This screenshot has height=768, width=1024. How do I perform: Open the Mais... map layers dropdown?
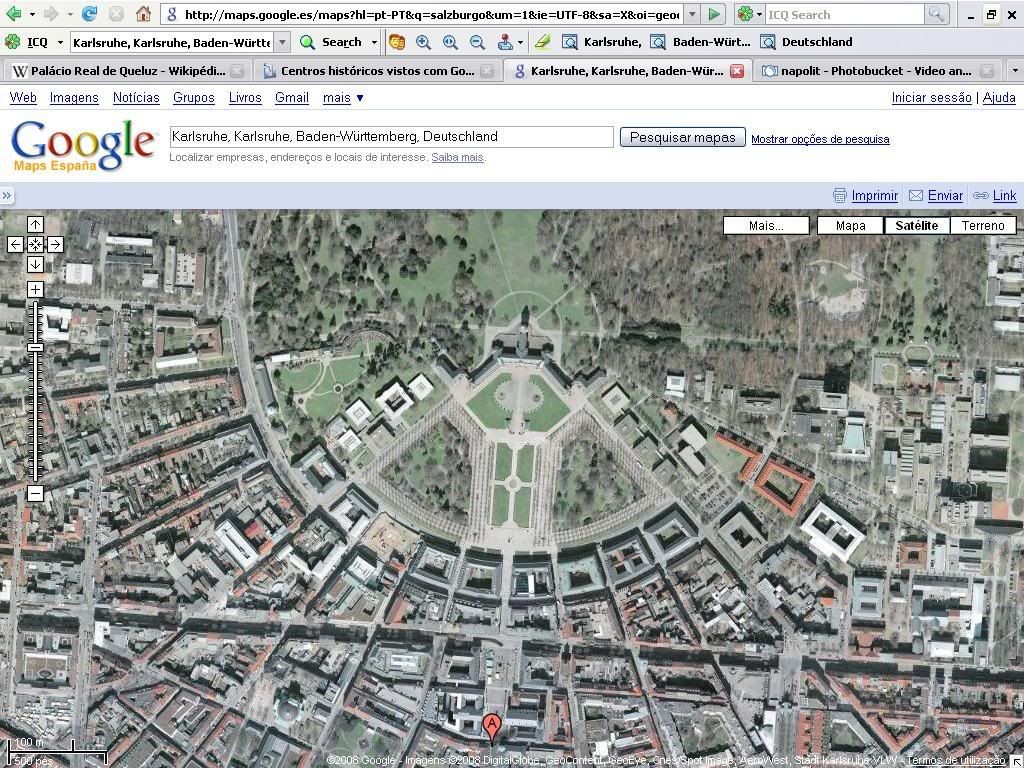[x=766, y=225]
